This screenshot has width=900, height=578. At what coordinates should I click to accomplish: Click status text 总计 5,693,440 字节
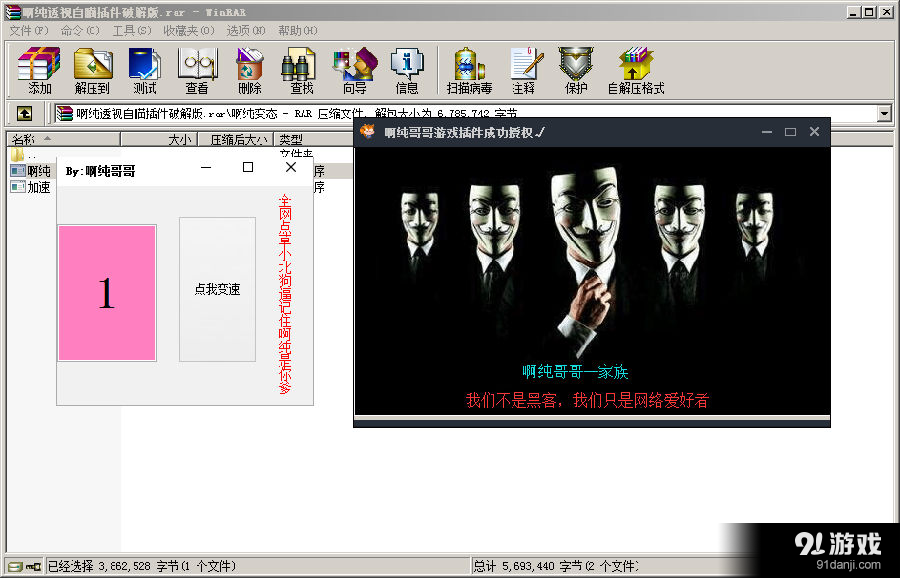pos(556,567)
